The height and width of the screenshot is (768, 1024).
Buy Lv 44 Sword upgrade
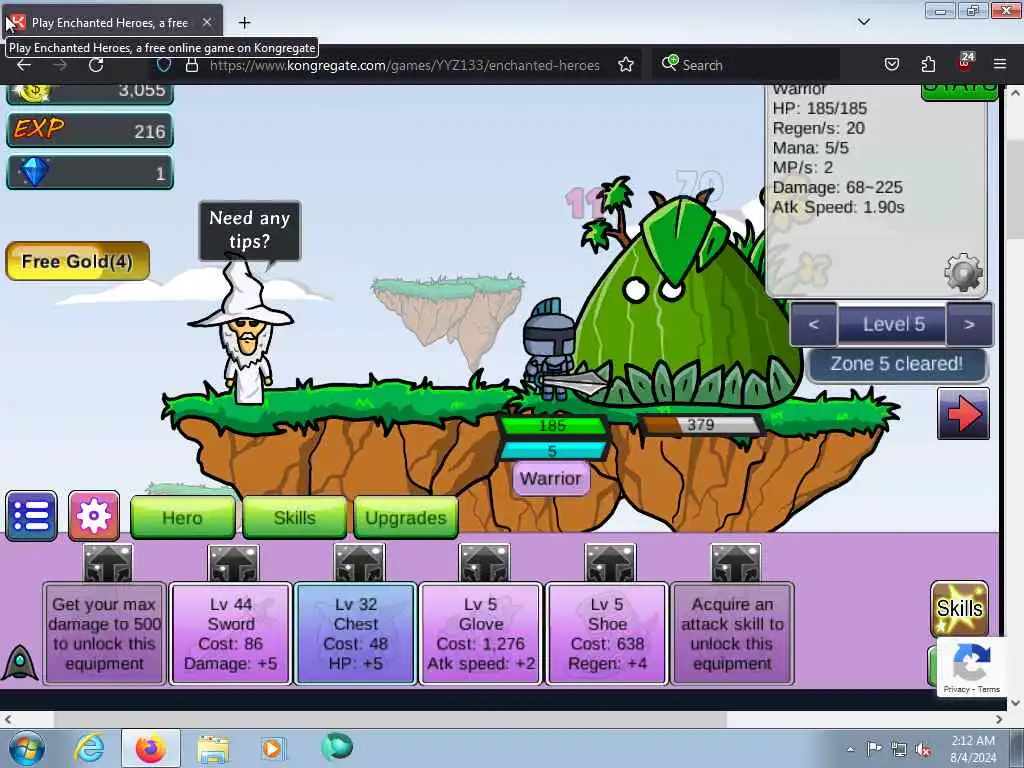pos(231,633)
